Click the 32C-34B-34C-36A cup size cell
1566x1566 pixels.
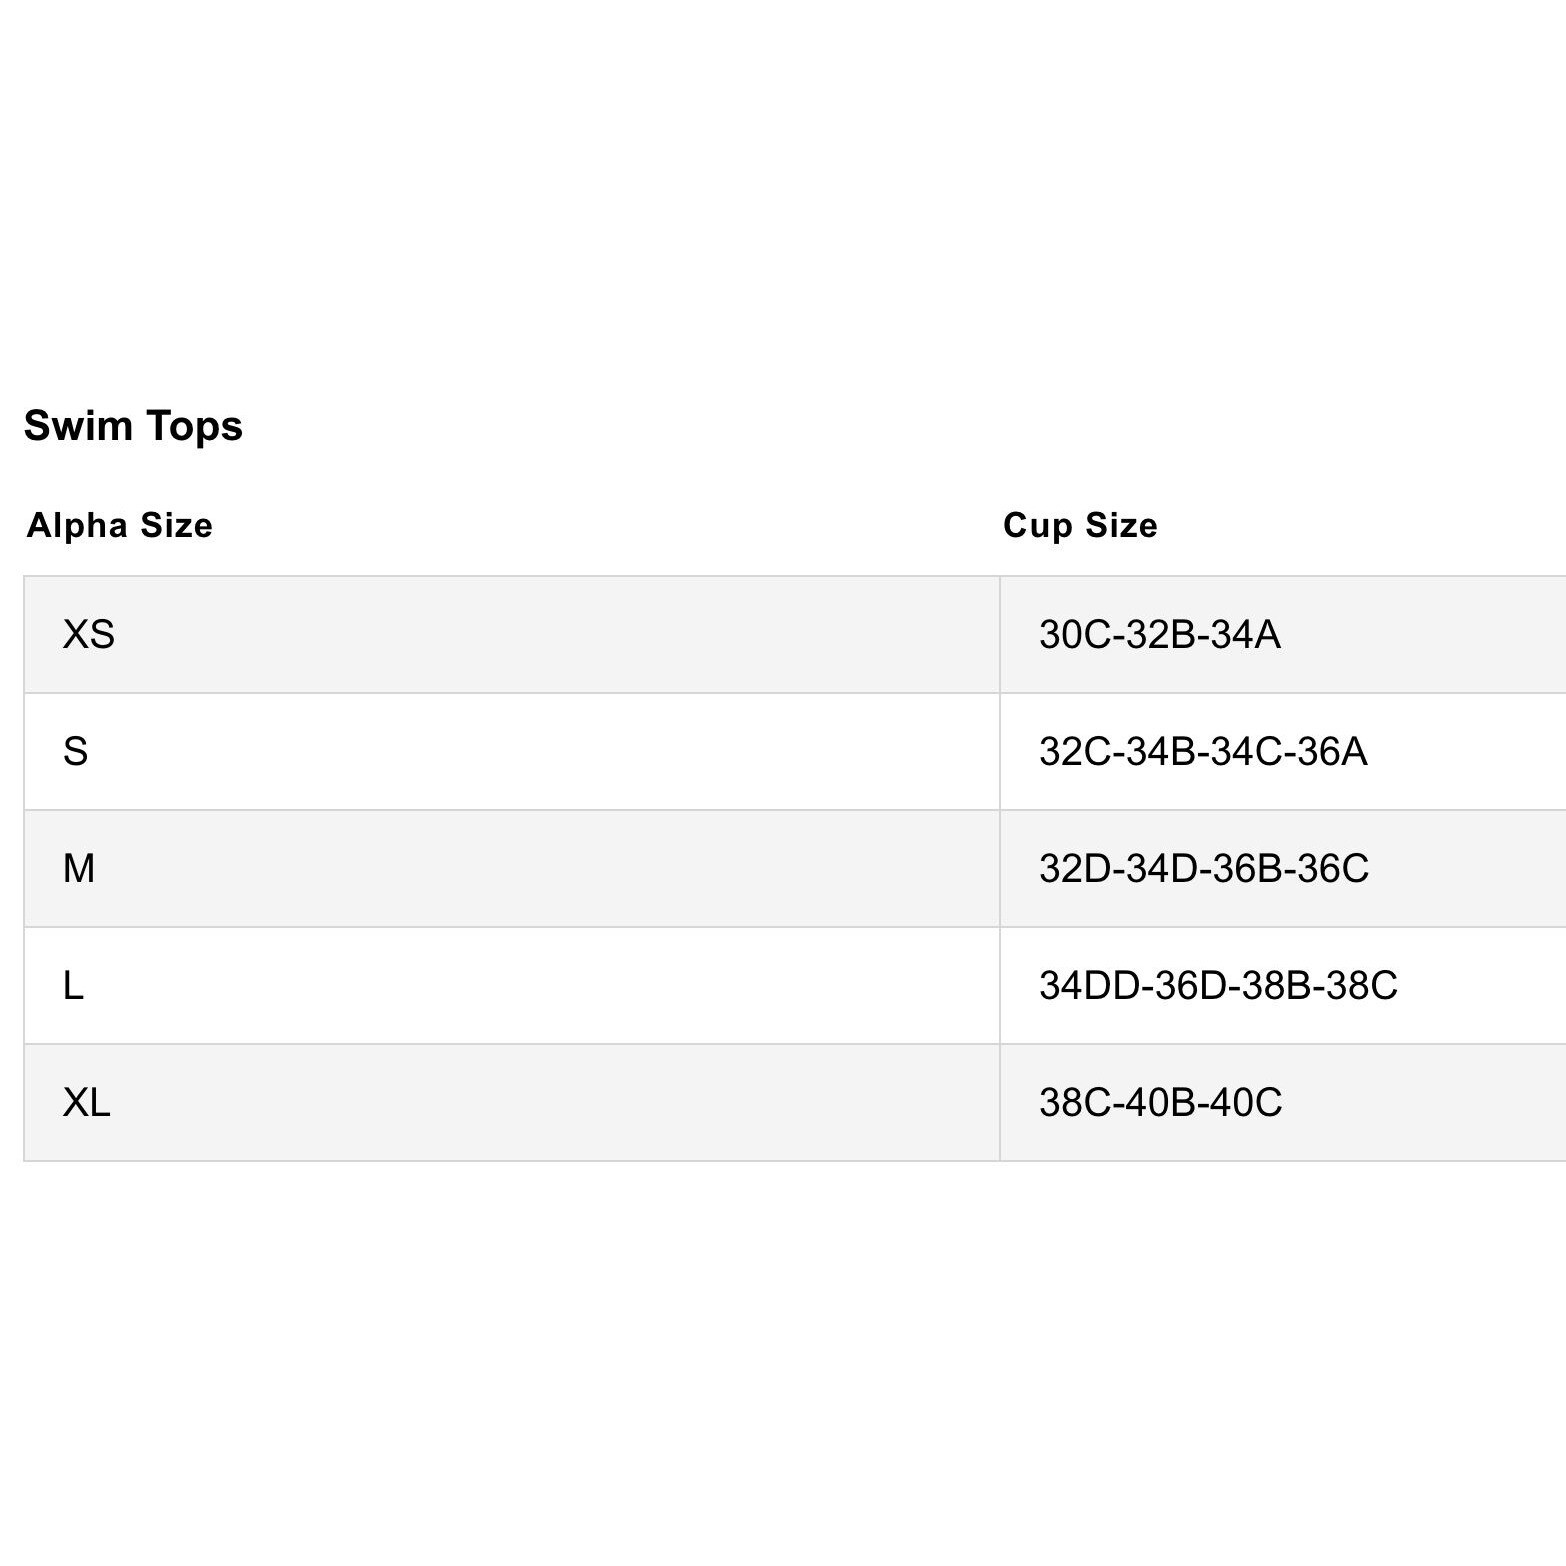click(1282, 752)
